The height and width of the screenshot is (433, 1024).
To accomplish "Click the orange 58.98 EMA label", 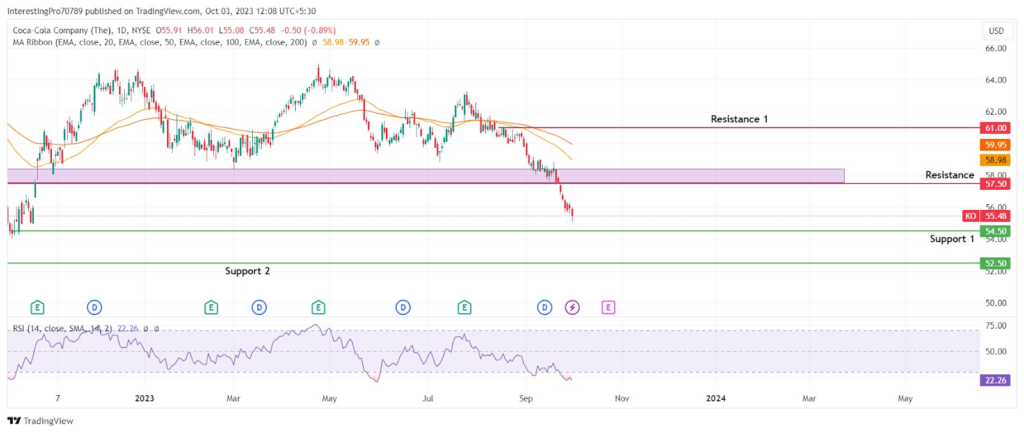I will 996,160.
